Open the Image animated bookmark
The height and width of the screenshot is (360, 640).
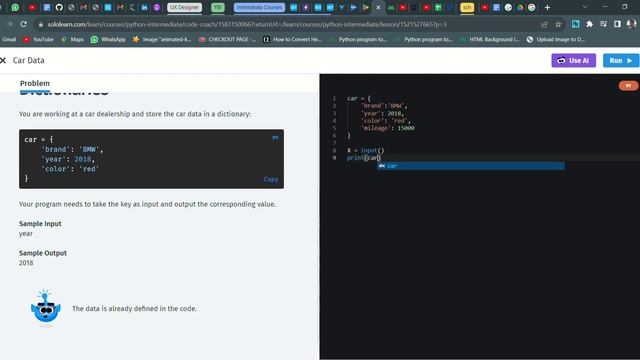click(162, 39)
